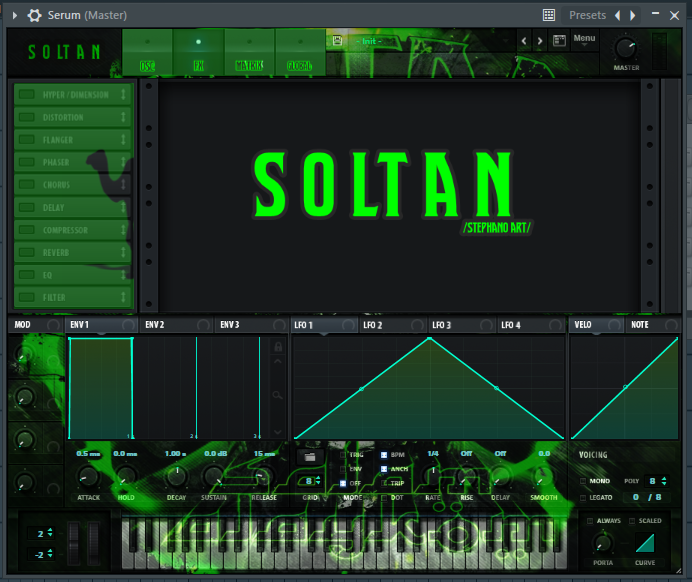692x582 pixels.
Task: Enable the Hyper/Dimension effect
Action: 27,94
